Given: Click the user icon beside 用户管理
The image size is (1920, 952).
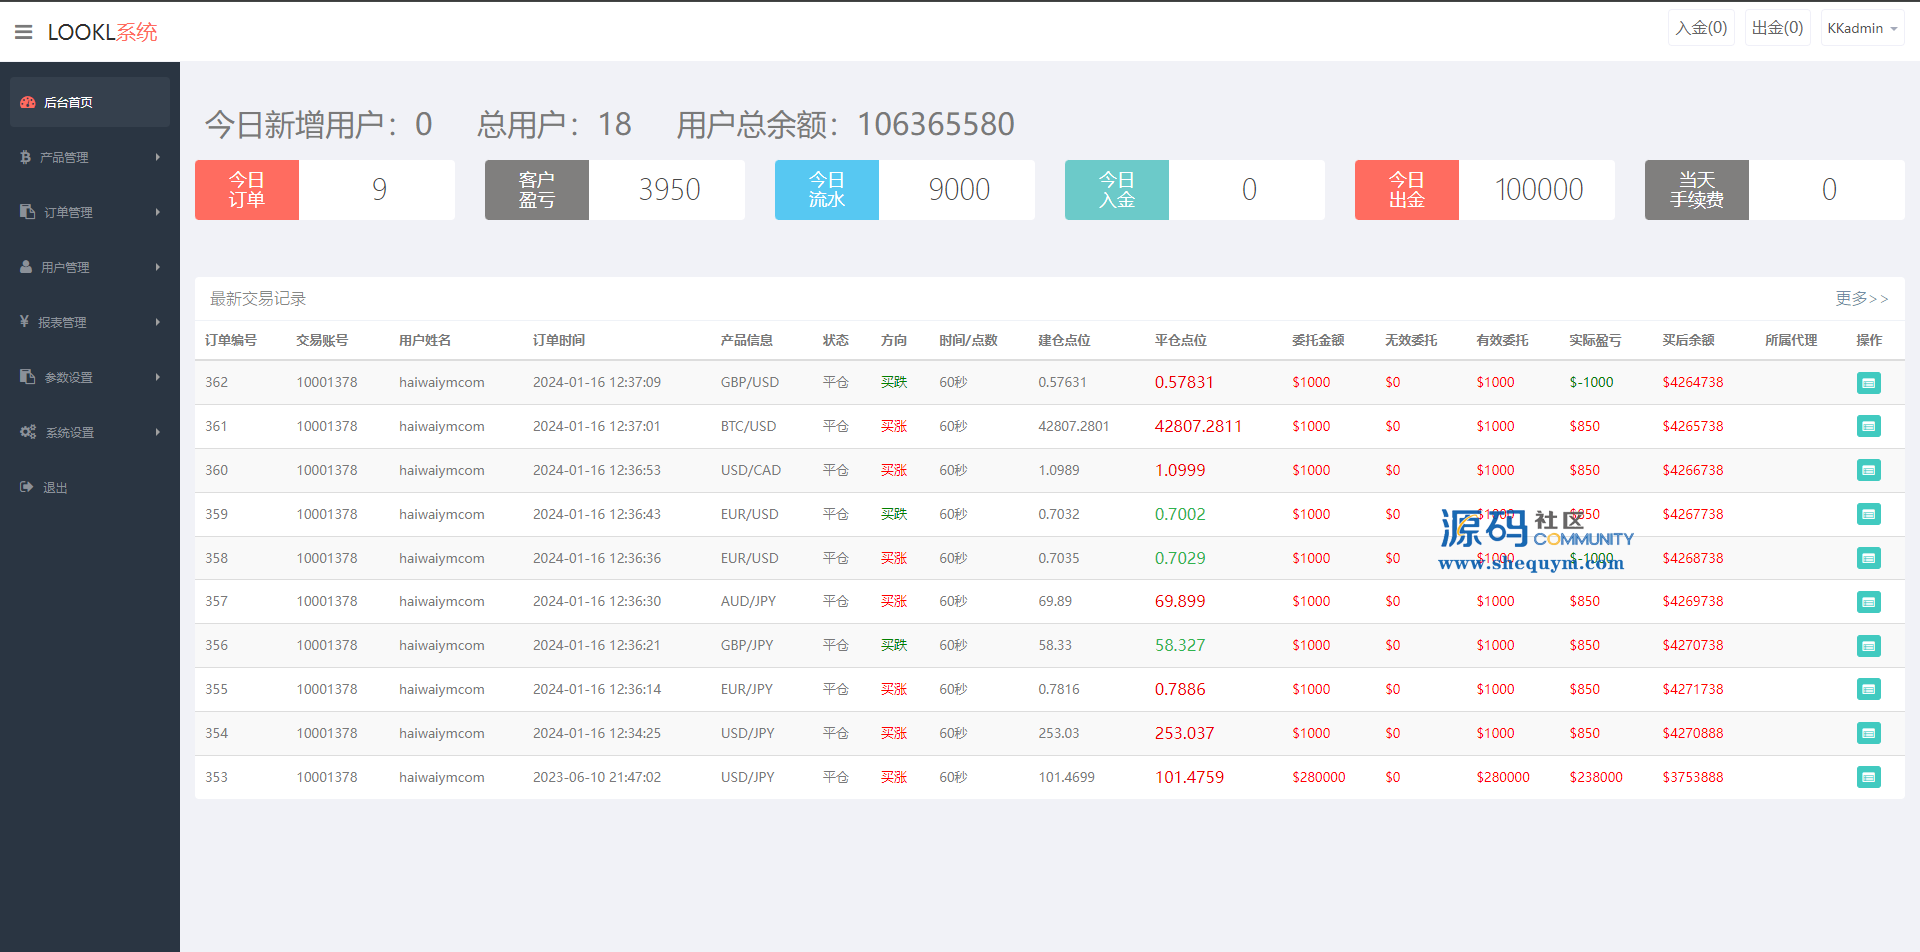Looking at the screenshot, I should coord(26,267).
